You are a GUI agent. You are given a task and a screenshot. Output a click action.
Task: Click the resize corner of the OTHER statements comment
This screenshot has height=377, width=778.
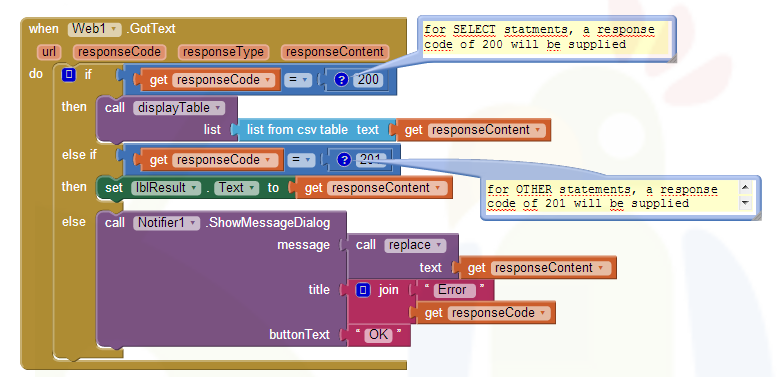pos(756,215)
